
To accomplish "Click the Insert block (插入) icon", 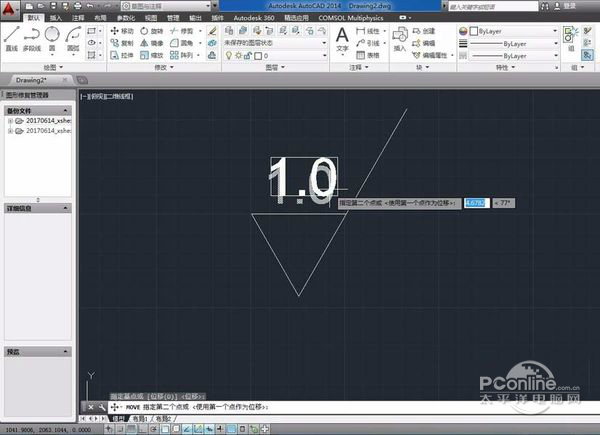I will click(399, 39).
